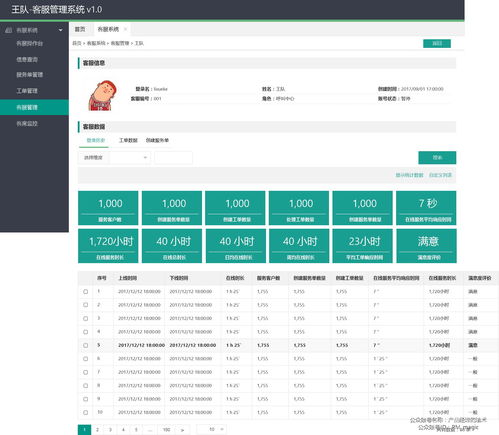Open the page-size dropdown showing 10
Viewport: 499px width, 435px height.
tap(212, 429)
